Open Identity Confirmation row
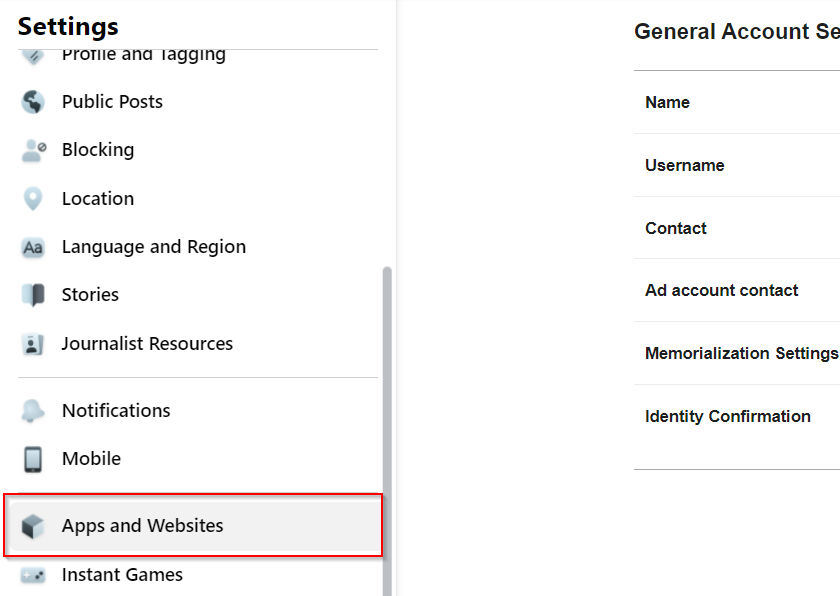840x596 pixels. (727, 416)
